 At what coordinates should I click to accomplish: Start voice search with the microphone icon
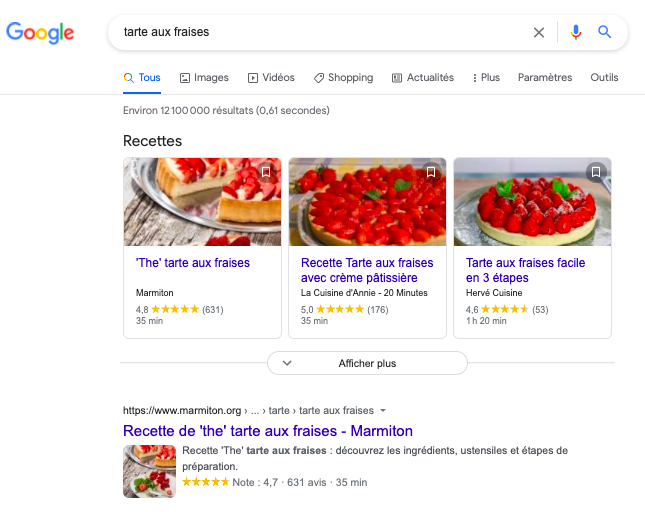[575, 32]
